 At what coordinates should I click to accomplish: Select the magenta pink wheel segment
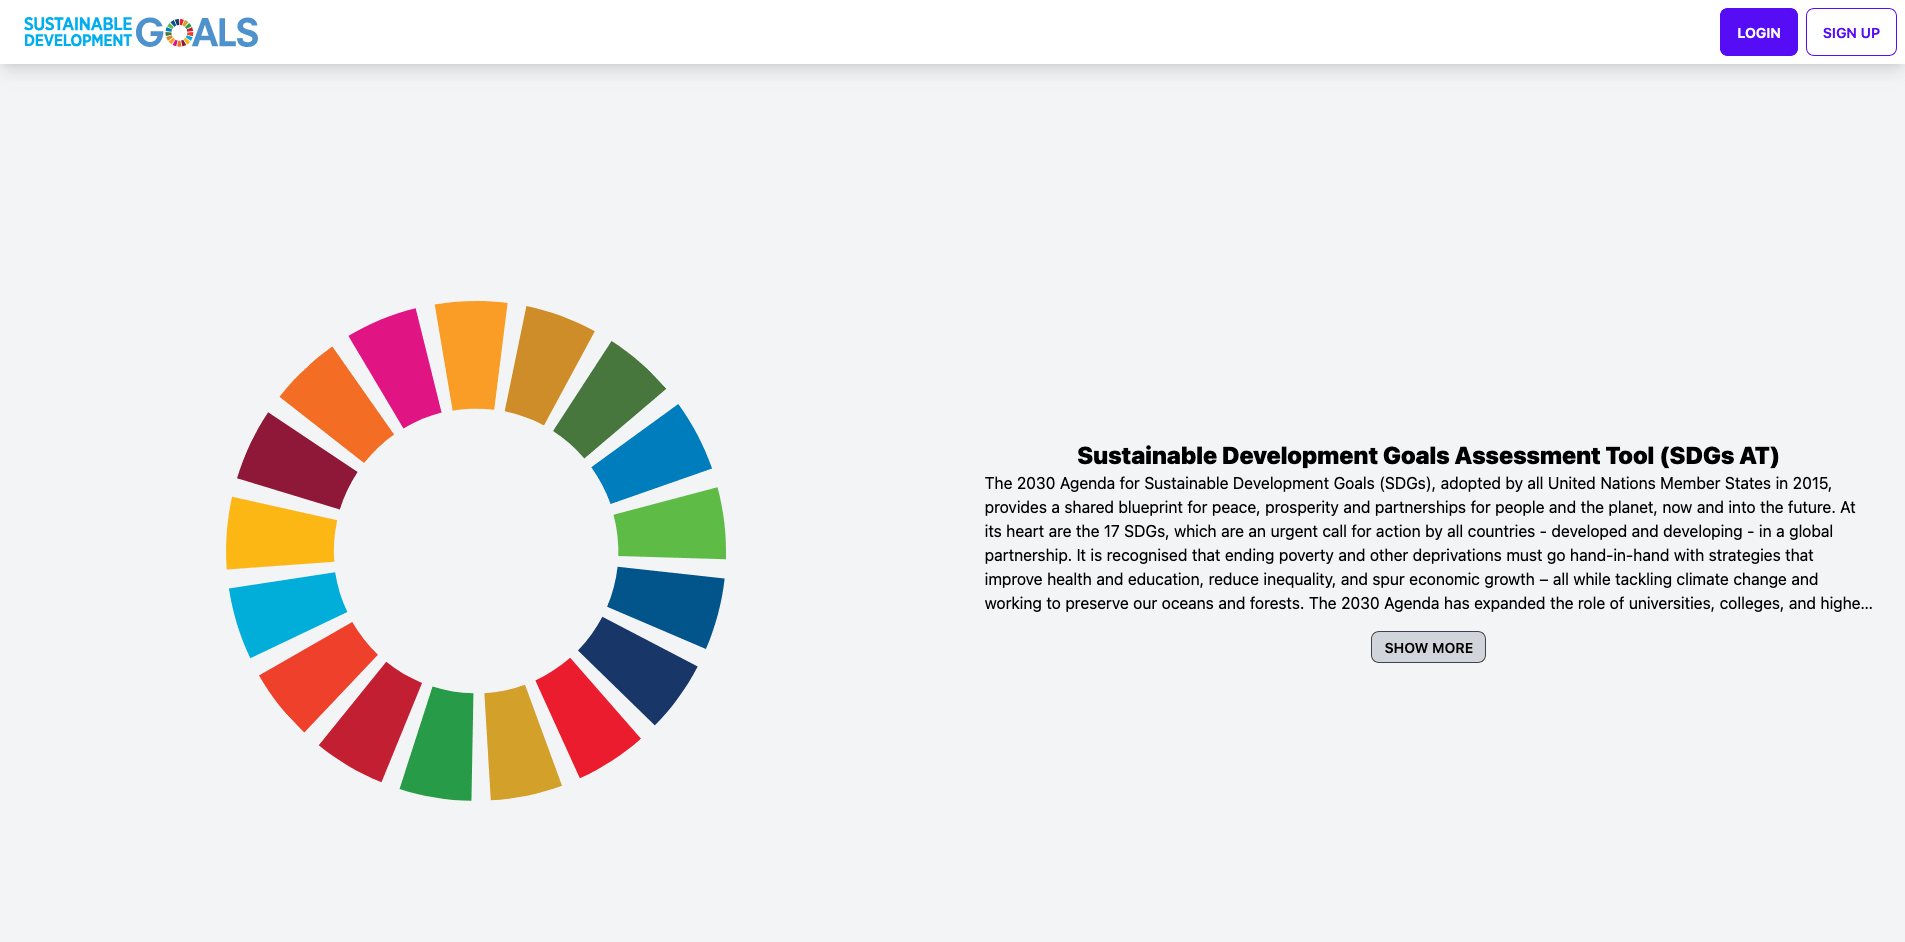coord(395,366)
